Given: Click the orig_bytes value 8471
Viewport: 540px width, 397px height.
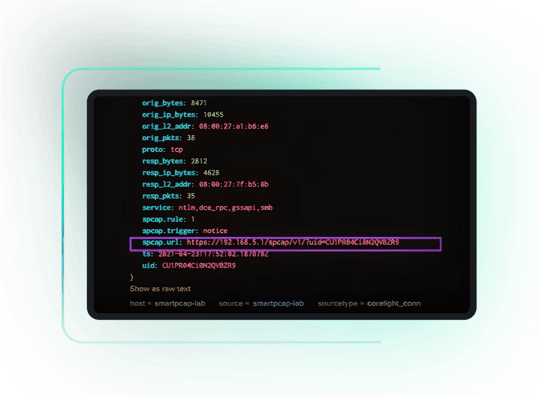Looking at the screenshot, I should click(199, 103).
